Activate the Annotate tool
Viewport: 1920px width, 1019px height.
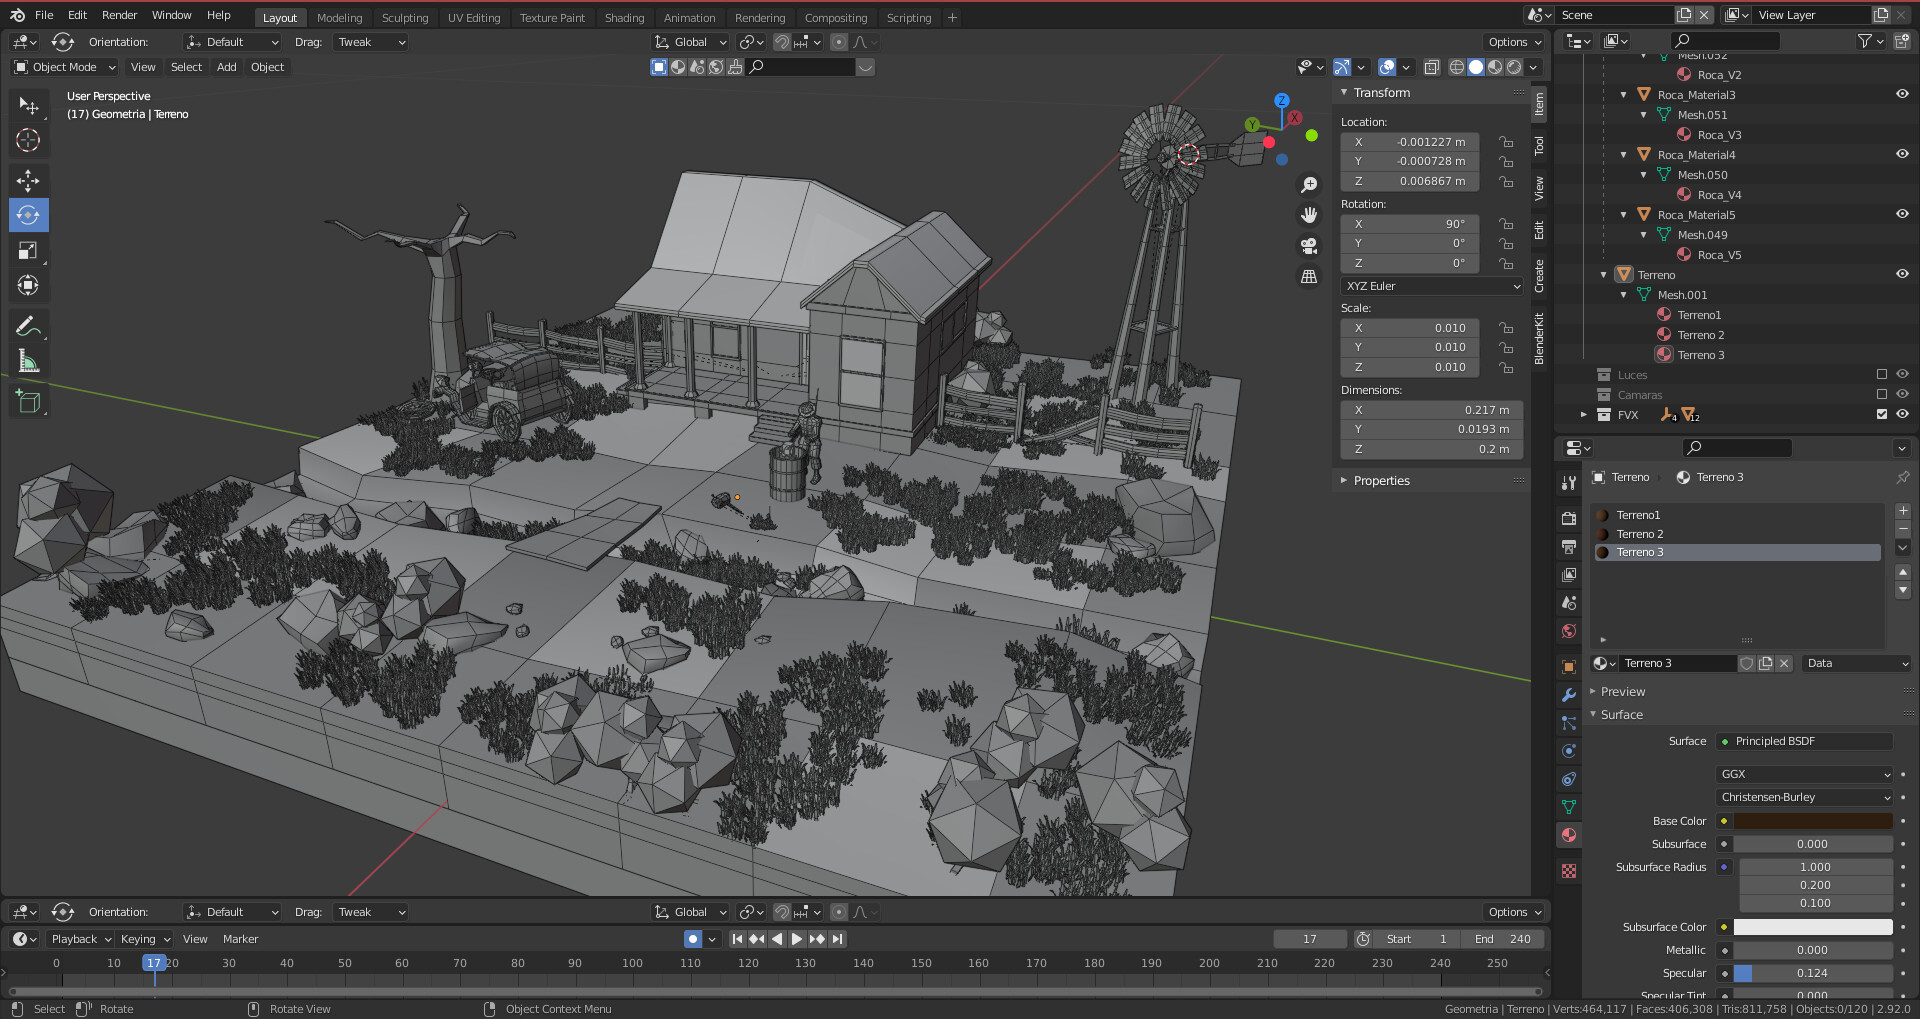[x=28, y=324]
